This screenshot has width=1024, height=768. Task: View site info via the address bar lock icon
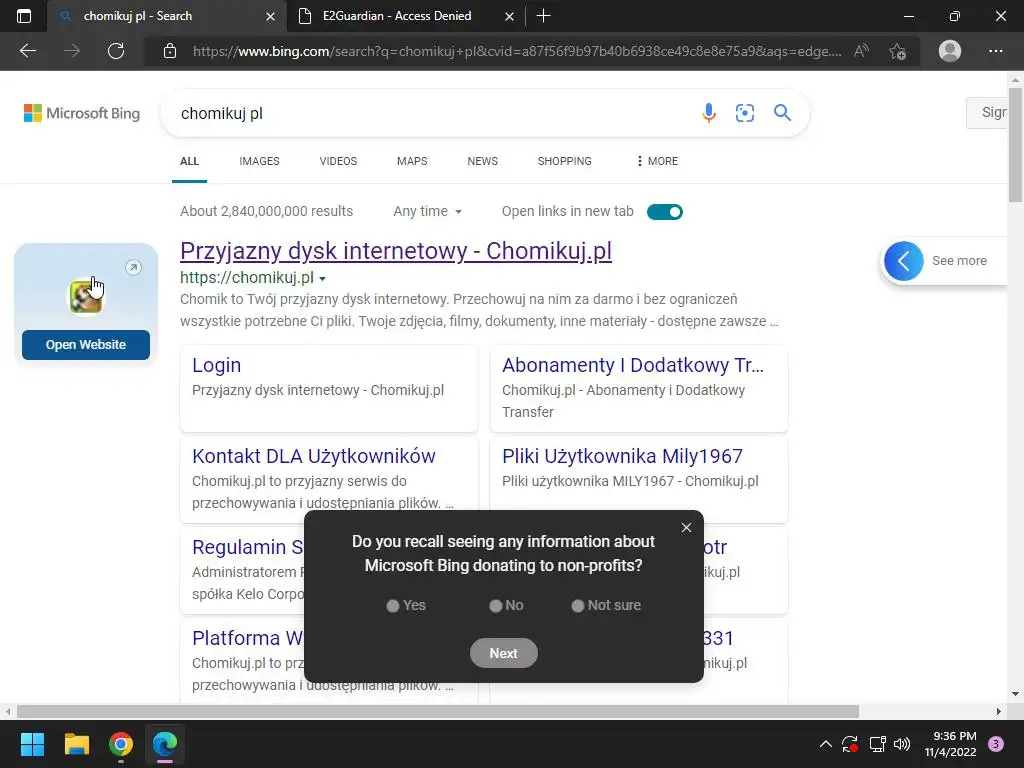coord(170,51)
